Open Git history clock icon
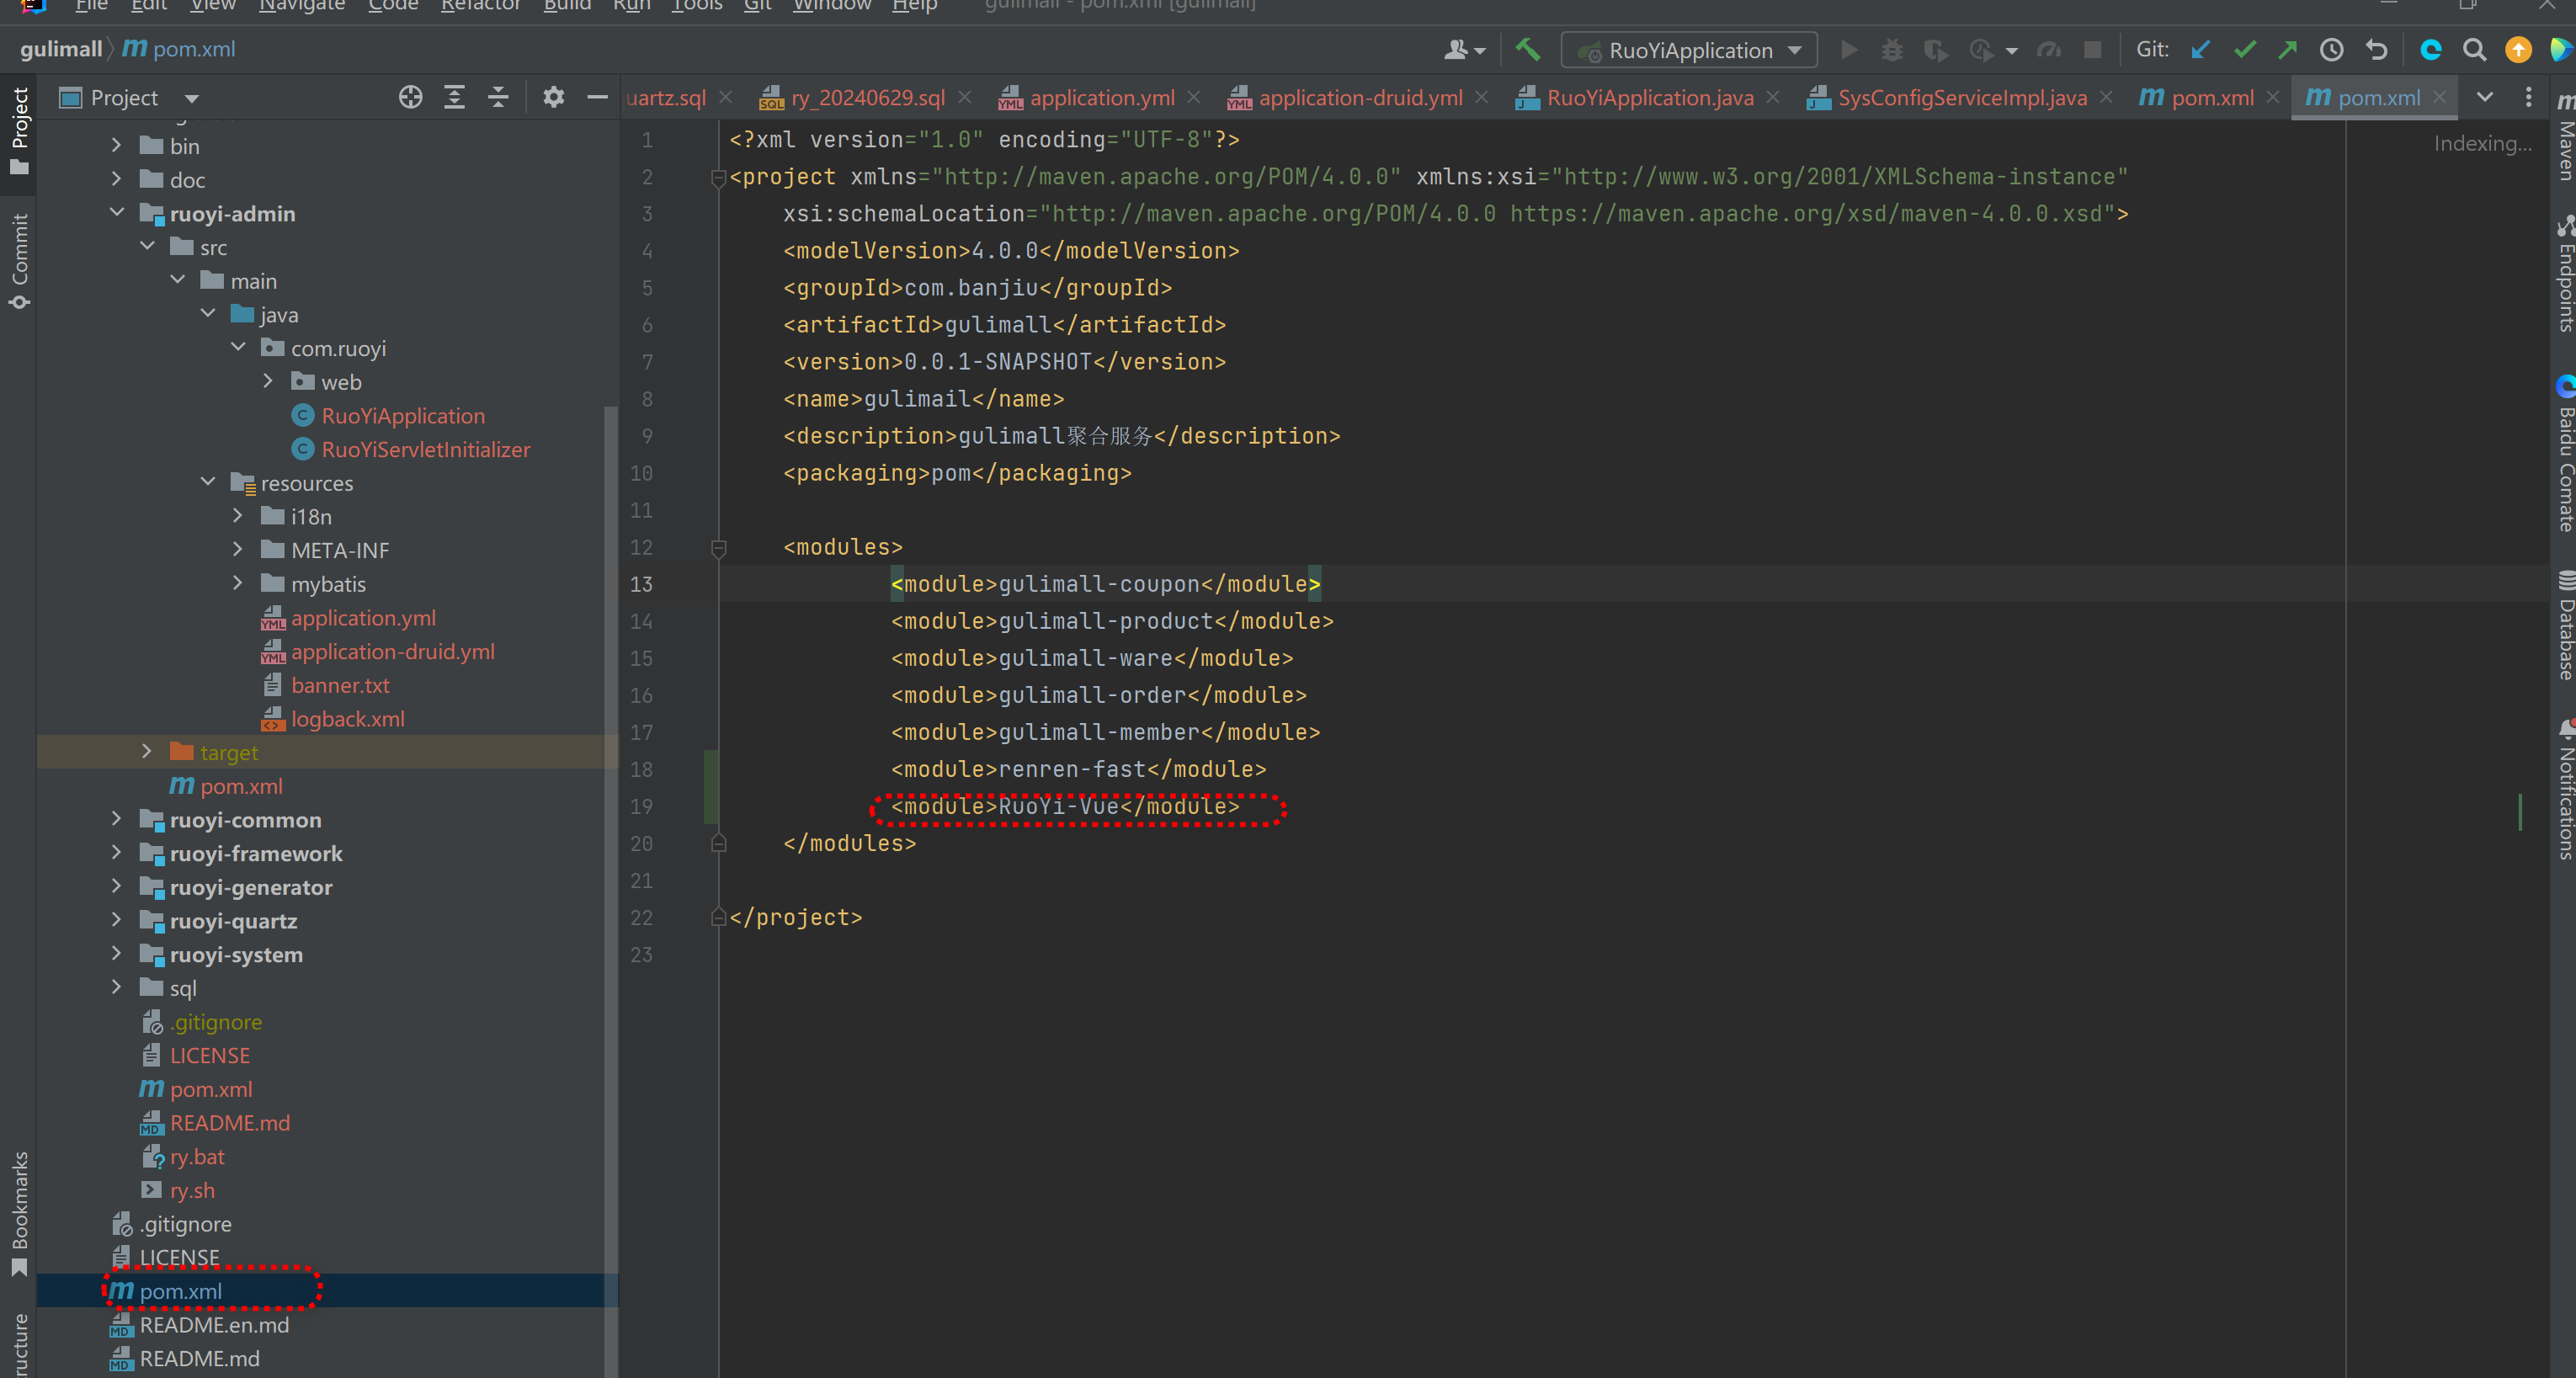Image resolution: width=2576 pixels, height=1378 pixels. point(2331,50)
